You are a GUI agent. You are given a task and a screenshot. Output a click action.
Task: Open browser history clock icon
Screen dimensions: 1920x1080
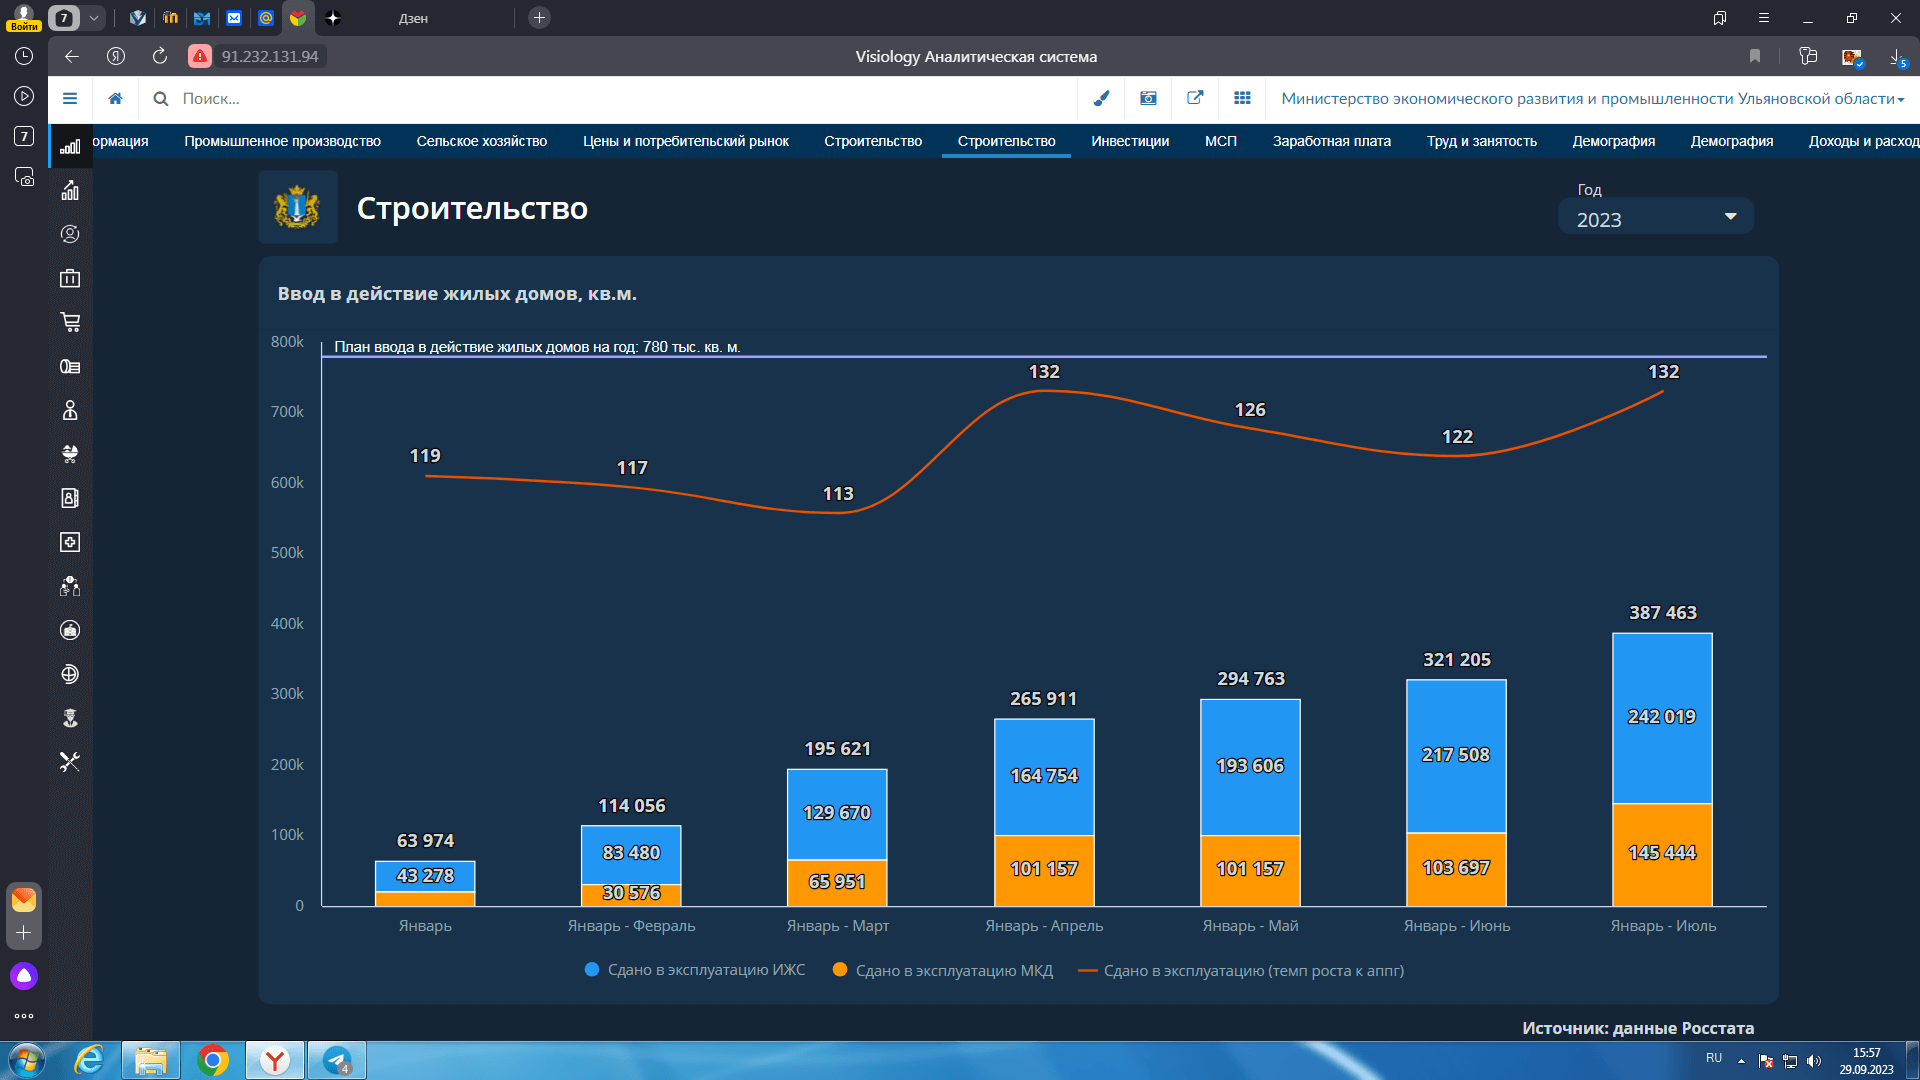click(24, 56)
